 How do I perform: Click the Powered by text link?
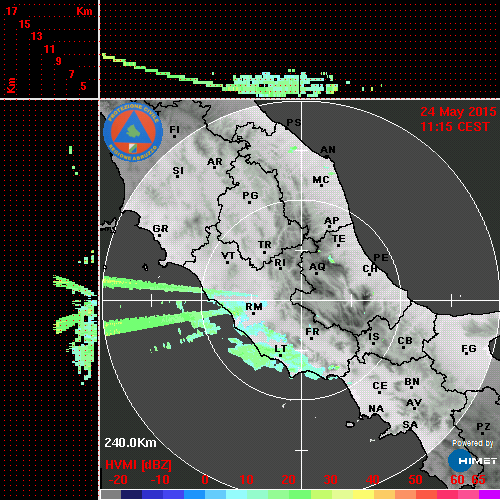(472, 443)
